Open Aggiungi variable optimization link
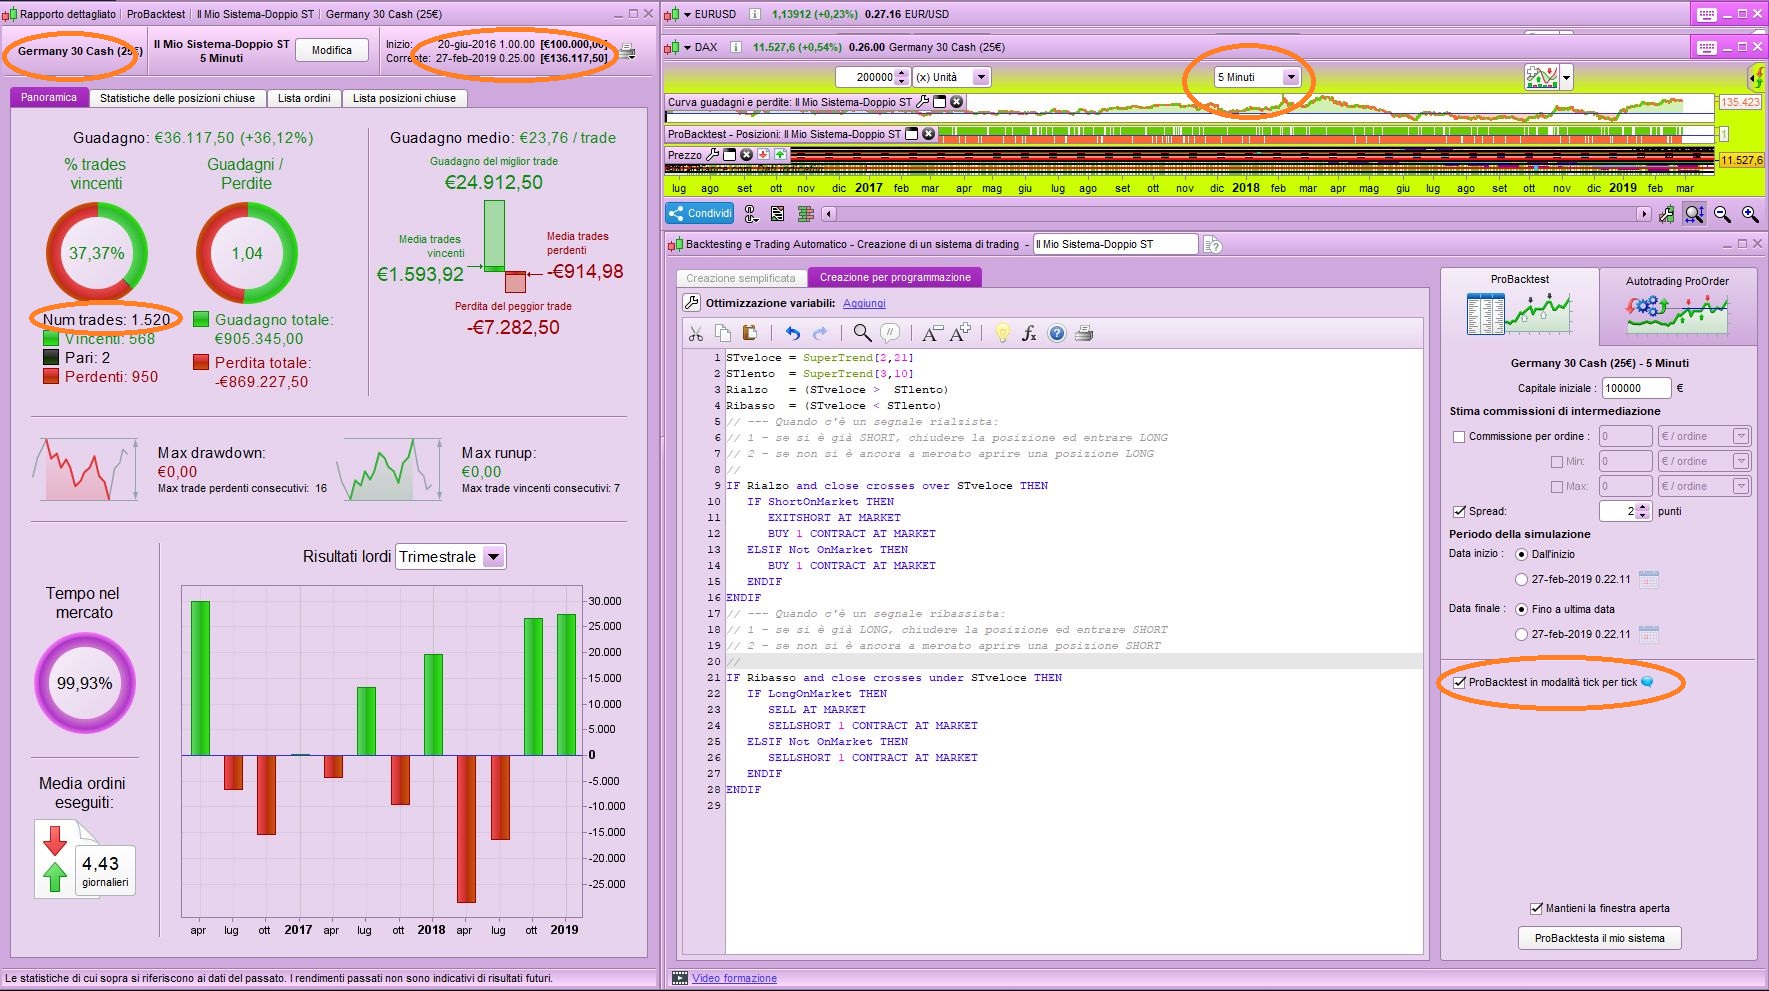1769x991 pixels. click(864, 303)
